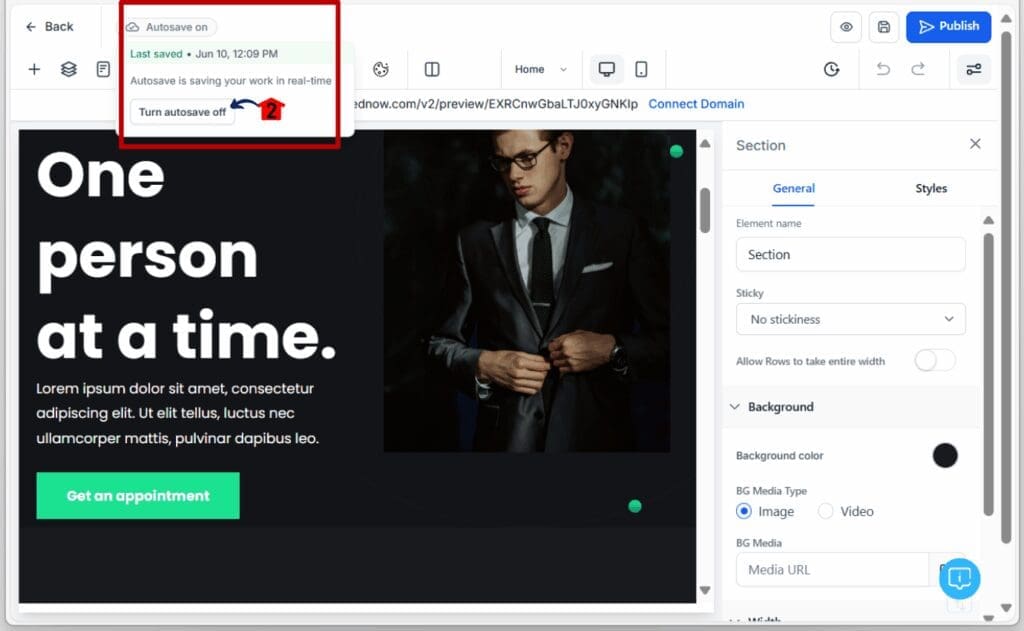Screen dimensions: 1024x631
Task: Click the Media URL input field
Action: coord(832,570)
